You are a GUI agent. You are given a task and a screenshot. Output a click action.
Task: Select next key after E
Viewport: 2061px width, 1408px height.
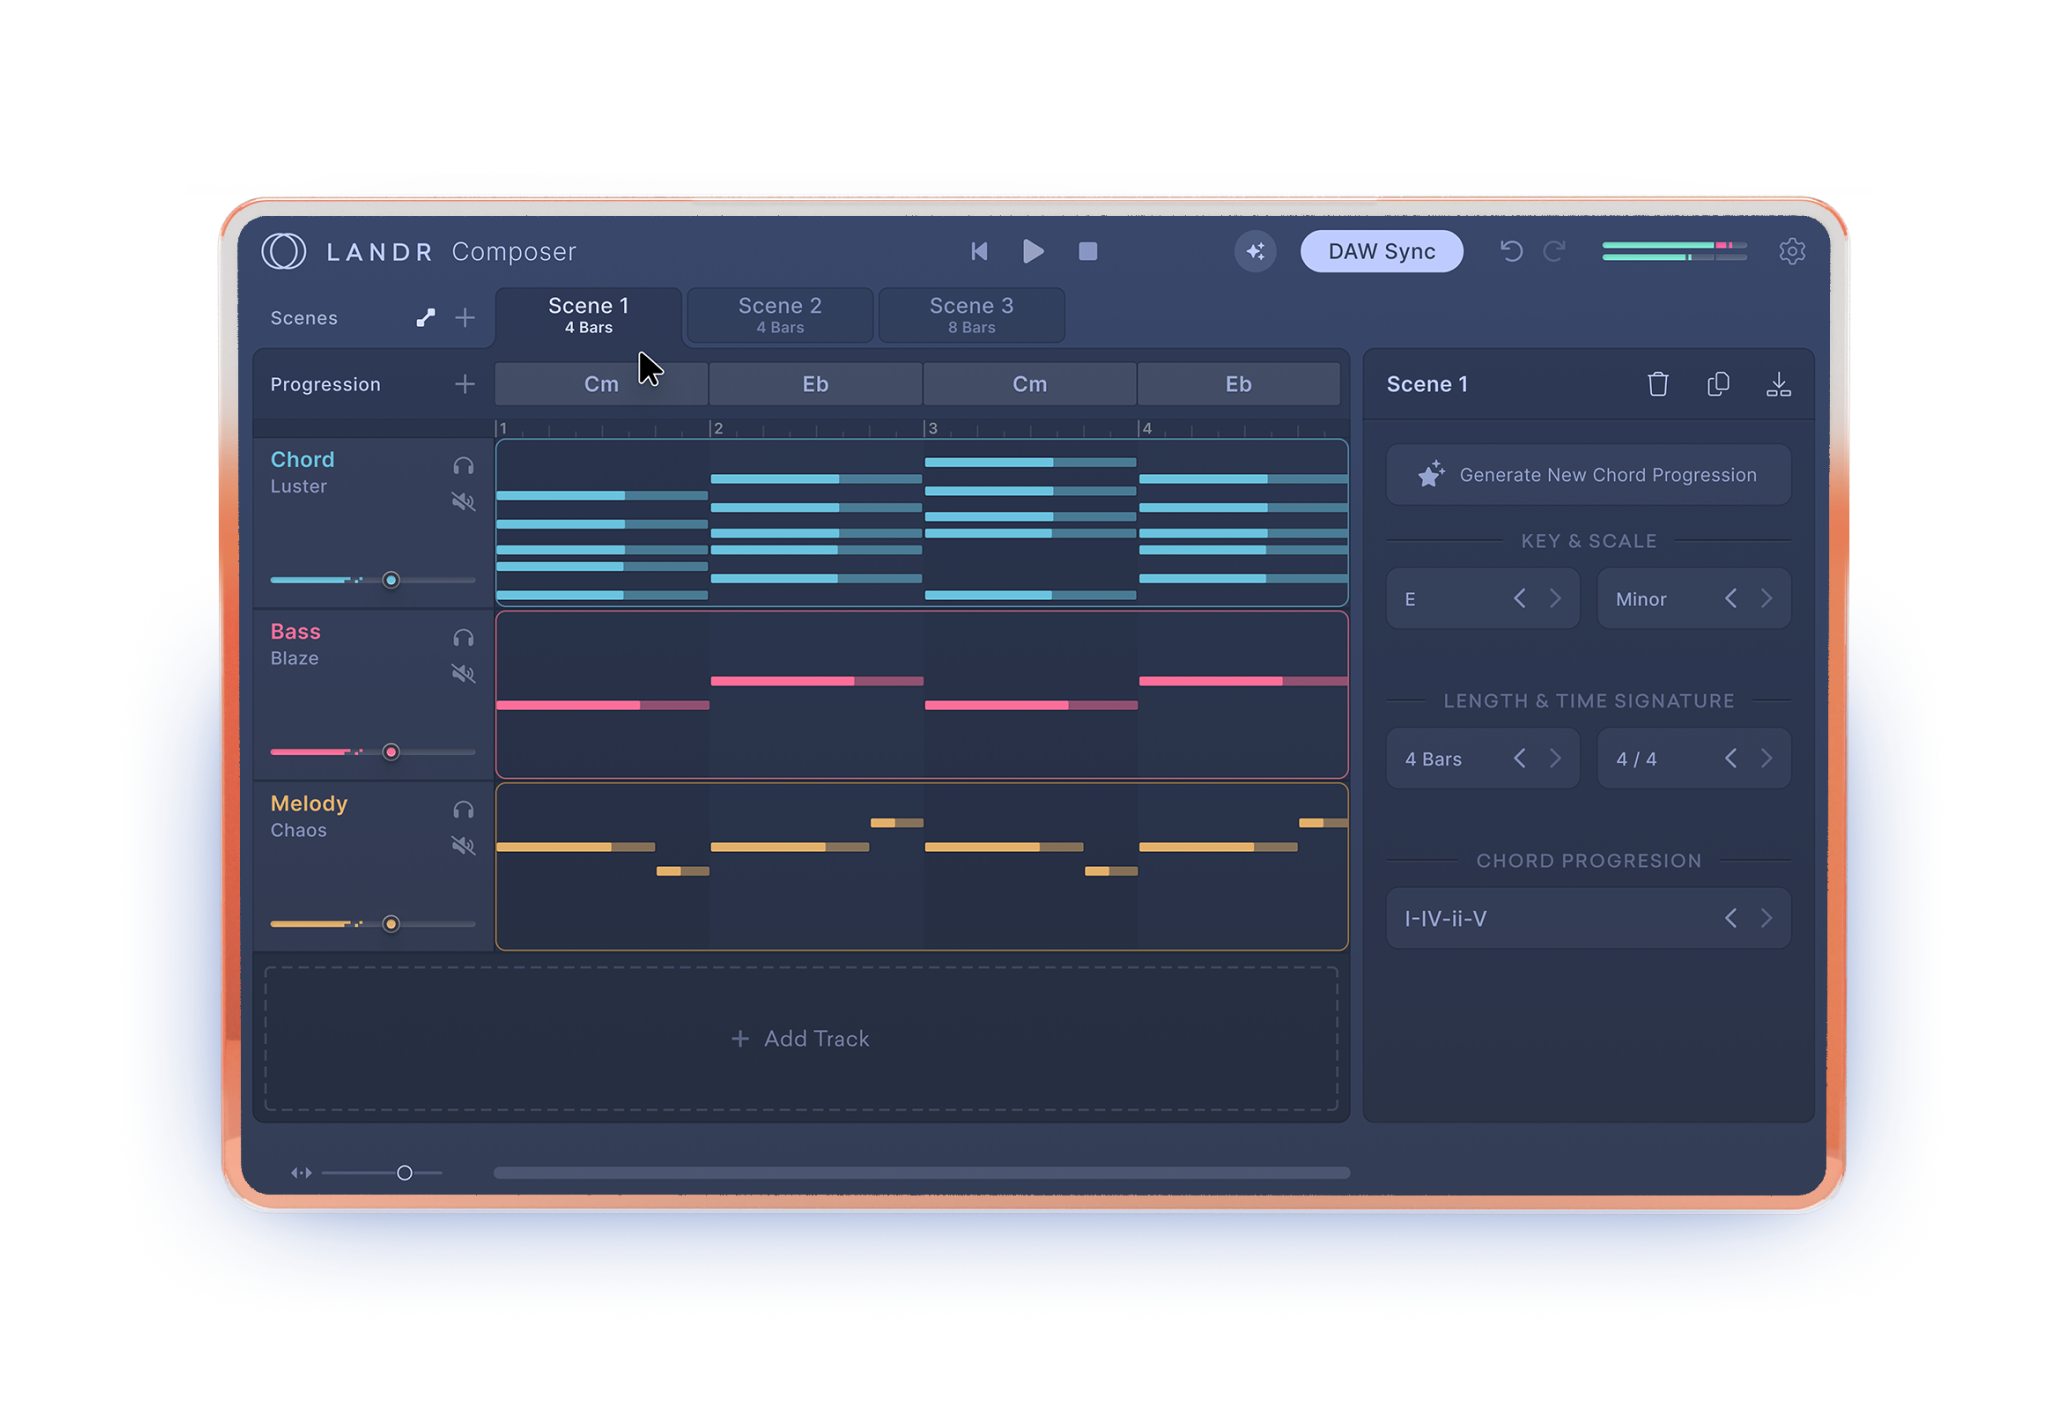pos(1555,599)
